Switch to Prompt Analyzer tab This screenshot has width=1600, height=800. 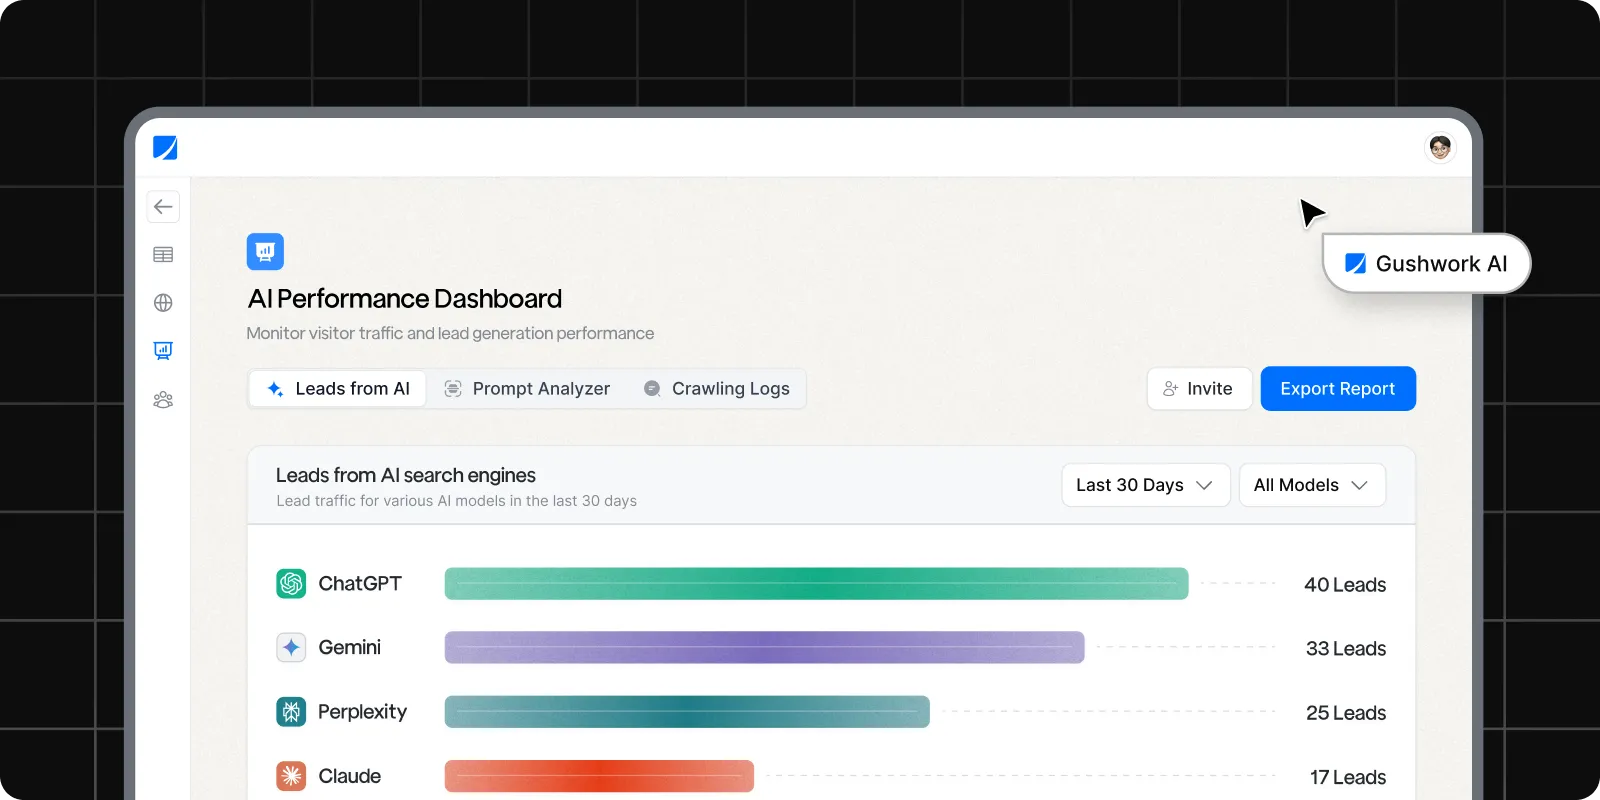(527, 389)
